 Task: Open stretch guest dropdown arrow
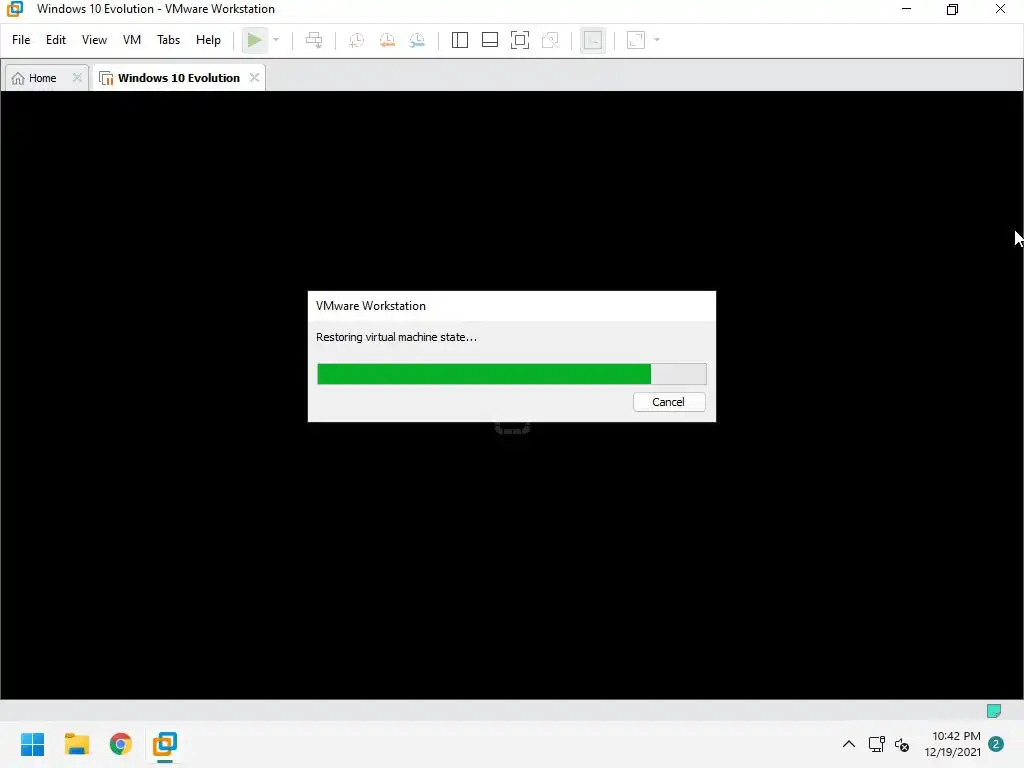(x=657, y=40)
